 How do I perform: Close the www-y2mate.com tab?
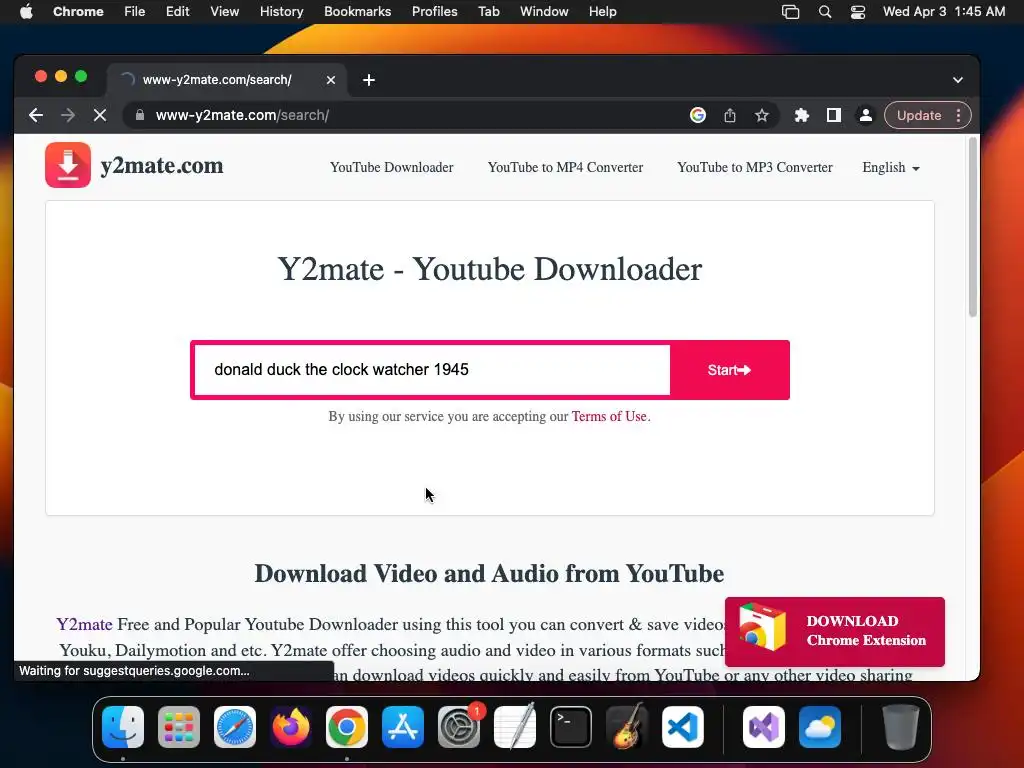tap(331, 80)
